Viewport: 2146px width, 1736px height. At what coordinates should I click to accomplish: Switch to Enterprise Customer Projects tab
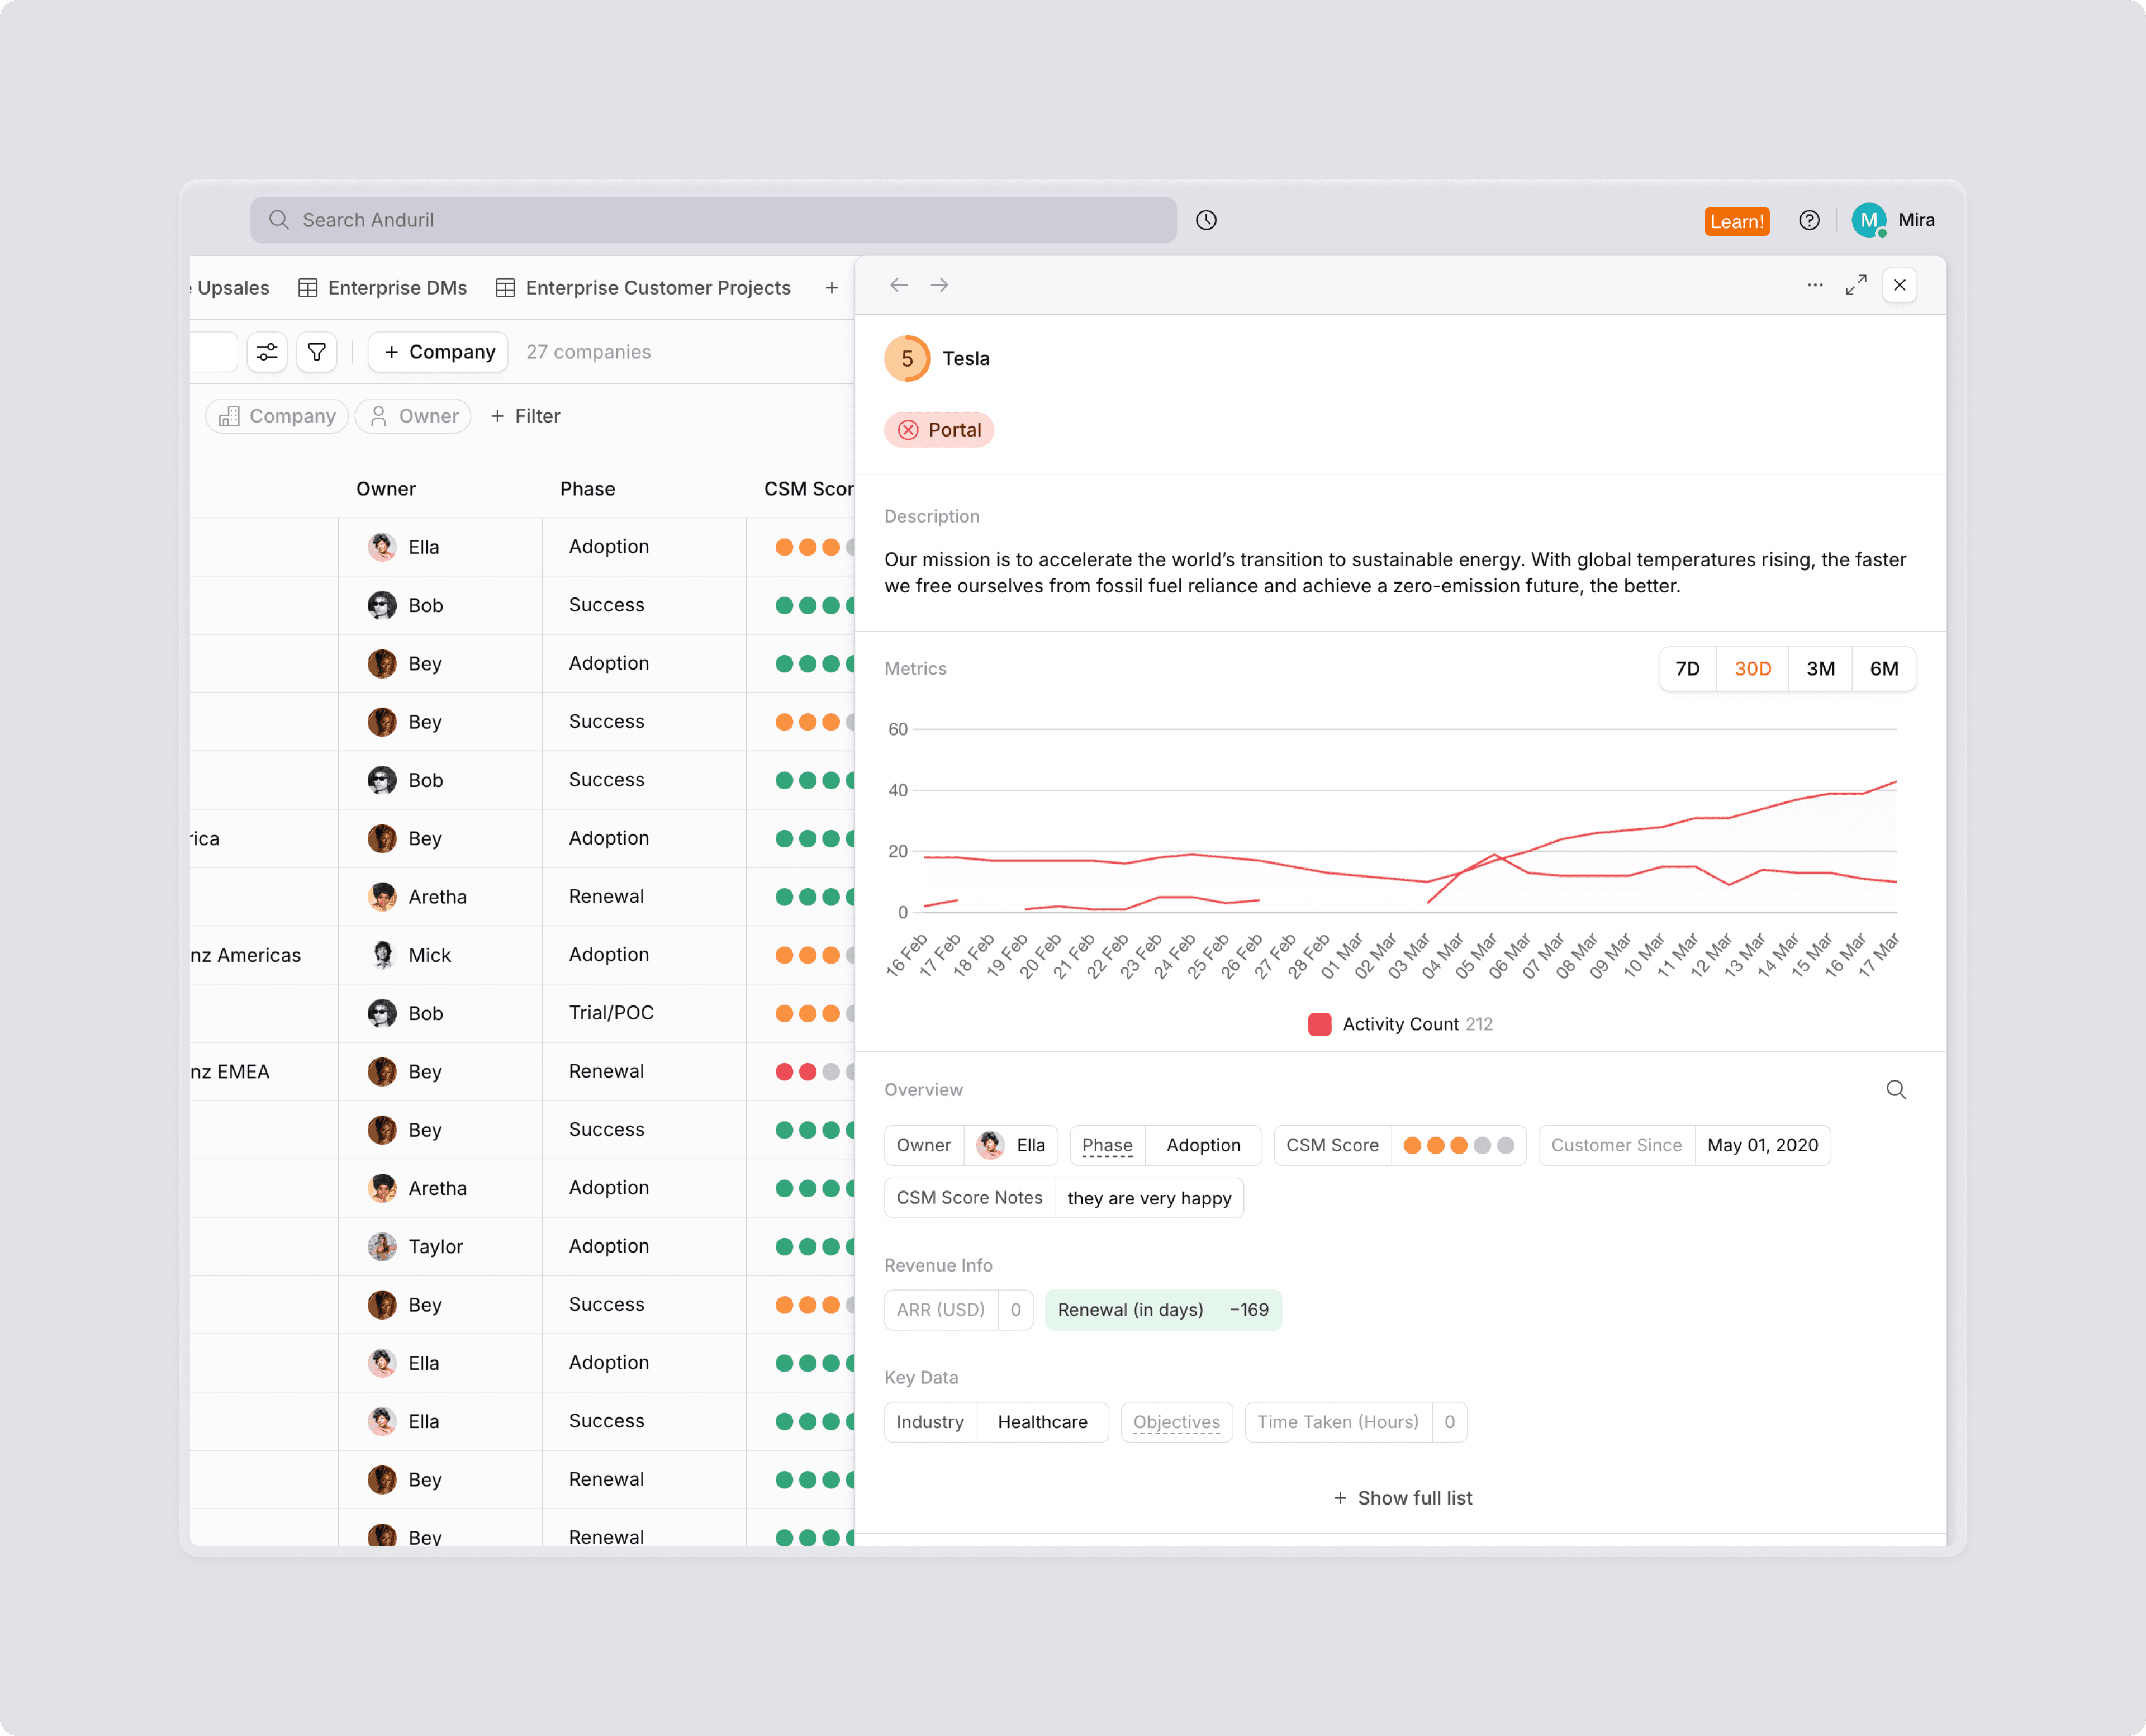click(644, 288)
